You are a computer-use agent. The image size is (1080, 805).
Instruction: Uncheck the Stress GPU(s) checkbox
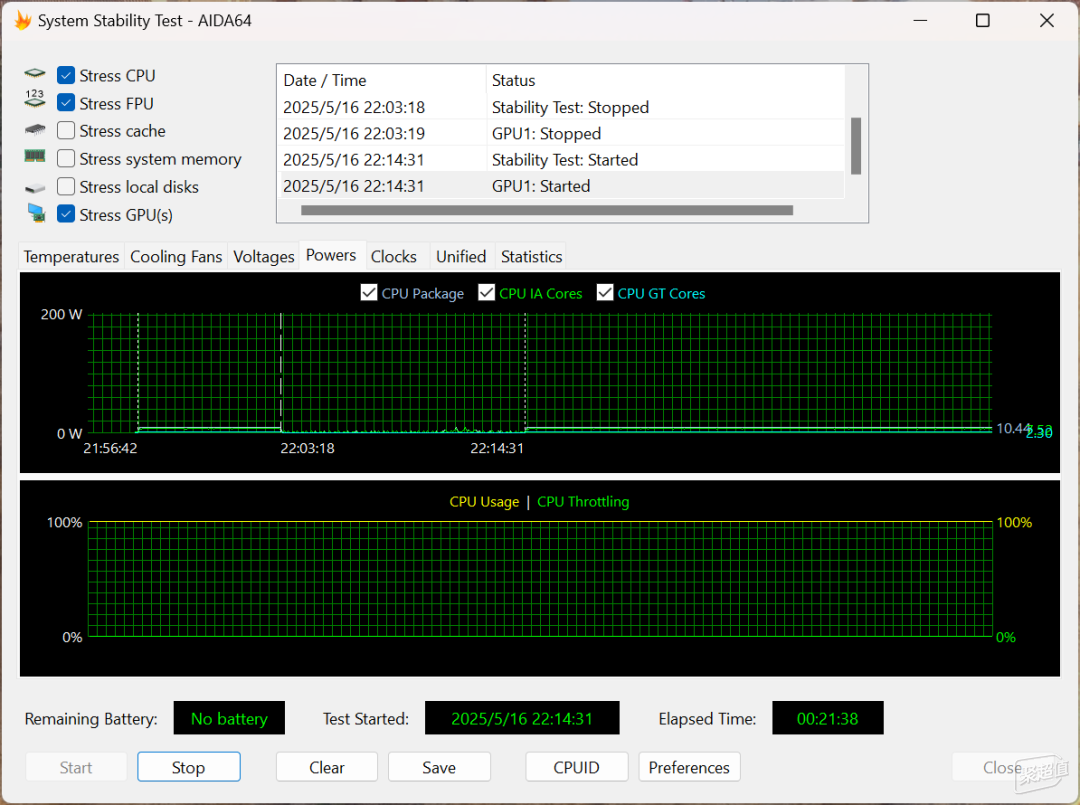coord(66,214)
